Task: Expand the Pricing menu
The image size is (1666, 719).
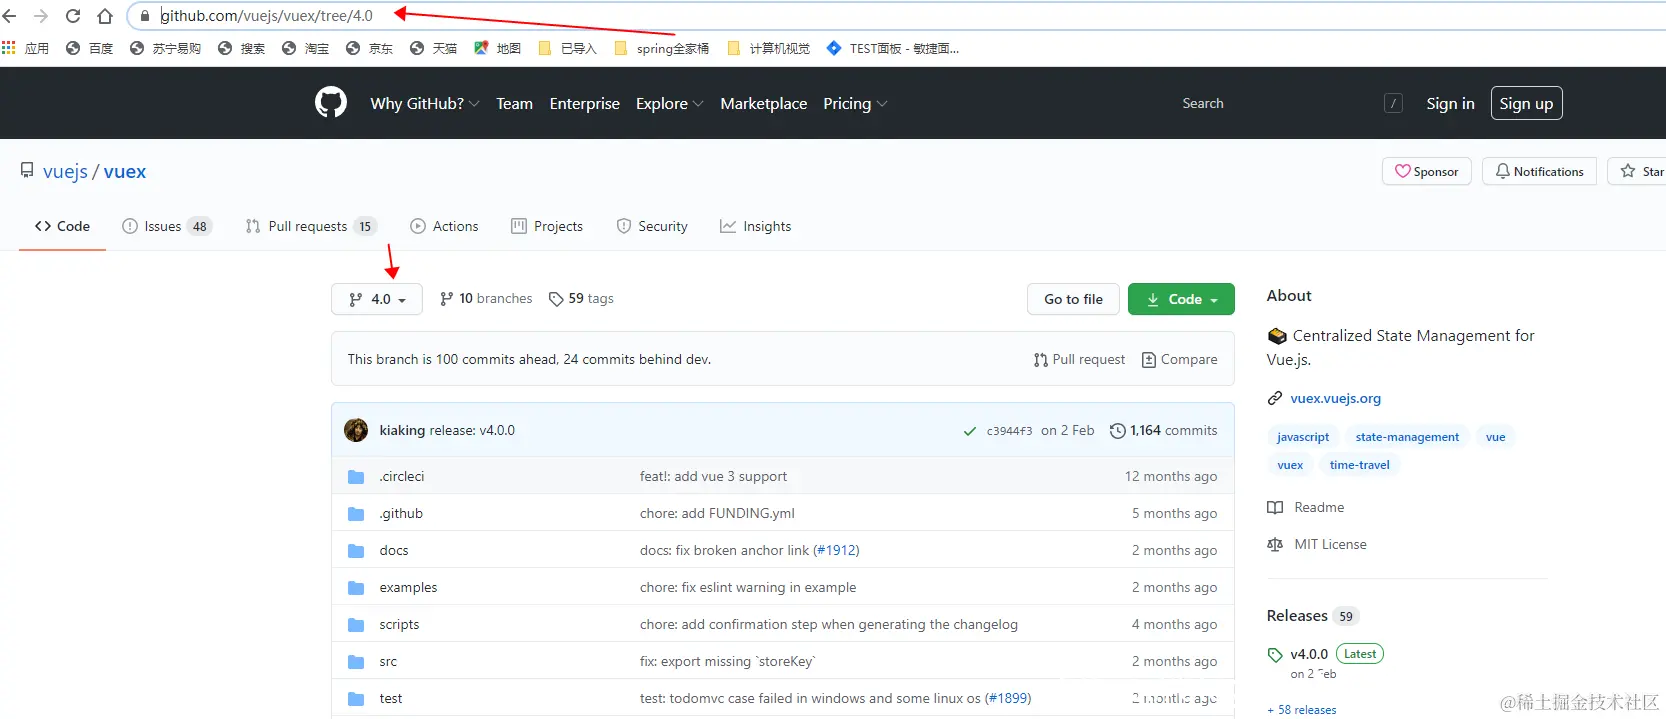Action: click(x=855, y=104)
